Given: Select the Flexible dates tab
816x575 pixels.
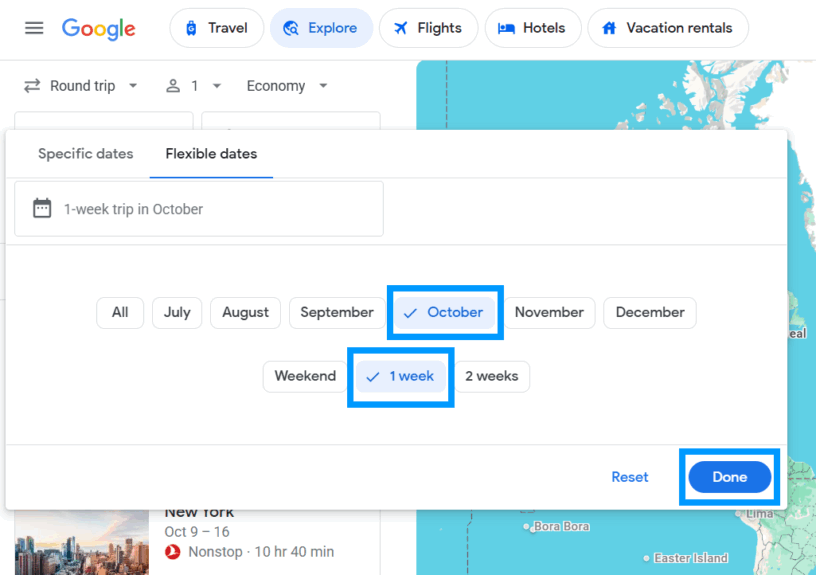Looking at the screenshot, I should point(211,154).
